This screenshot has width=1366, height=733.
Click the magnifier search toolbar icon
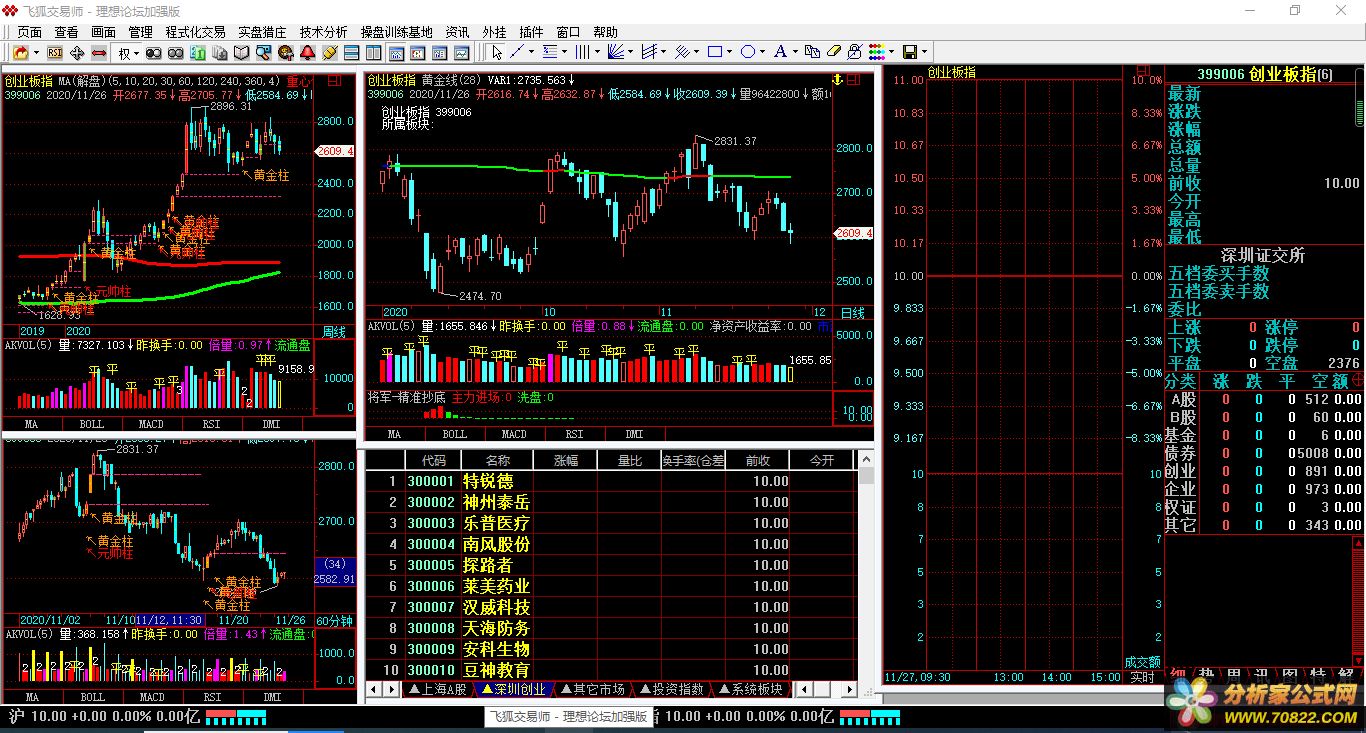click(x=263, y=53)
